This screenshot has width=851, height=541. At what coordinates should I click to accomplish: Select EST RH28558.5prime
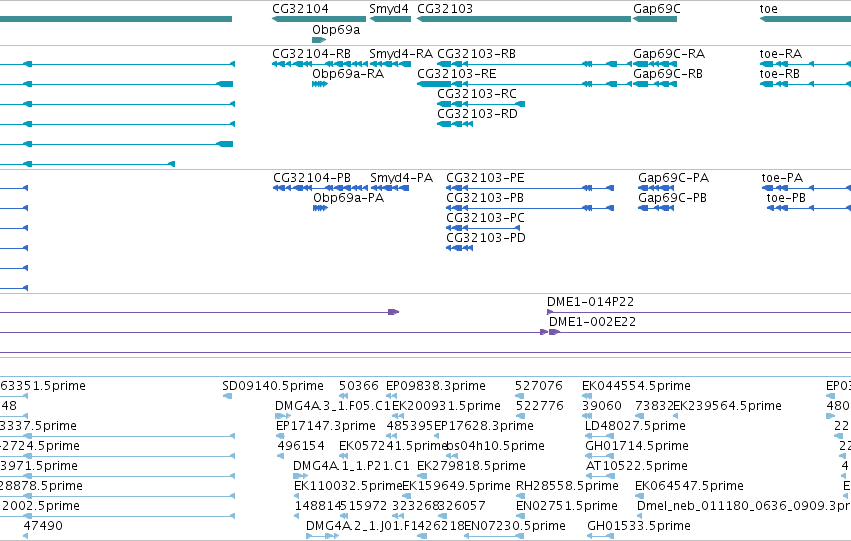point(567,486)
